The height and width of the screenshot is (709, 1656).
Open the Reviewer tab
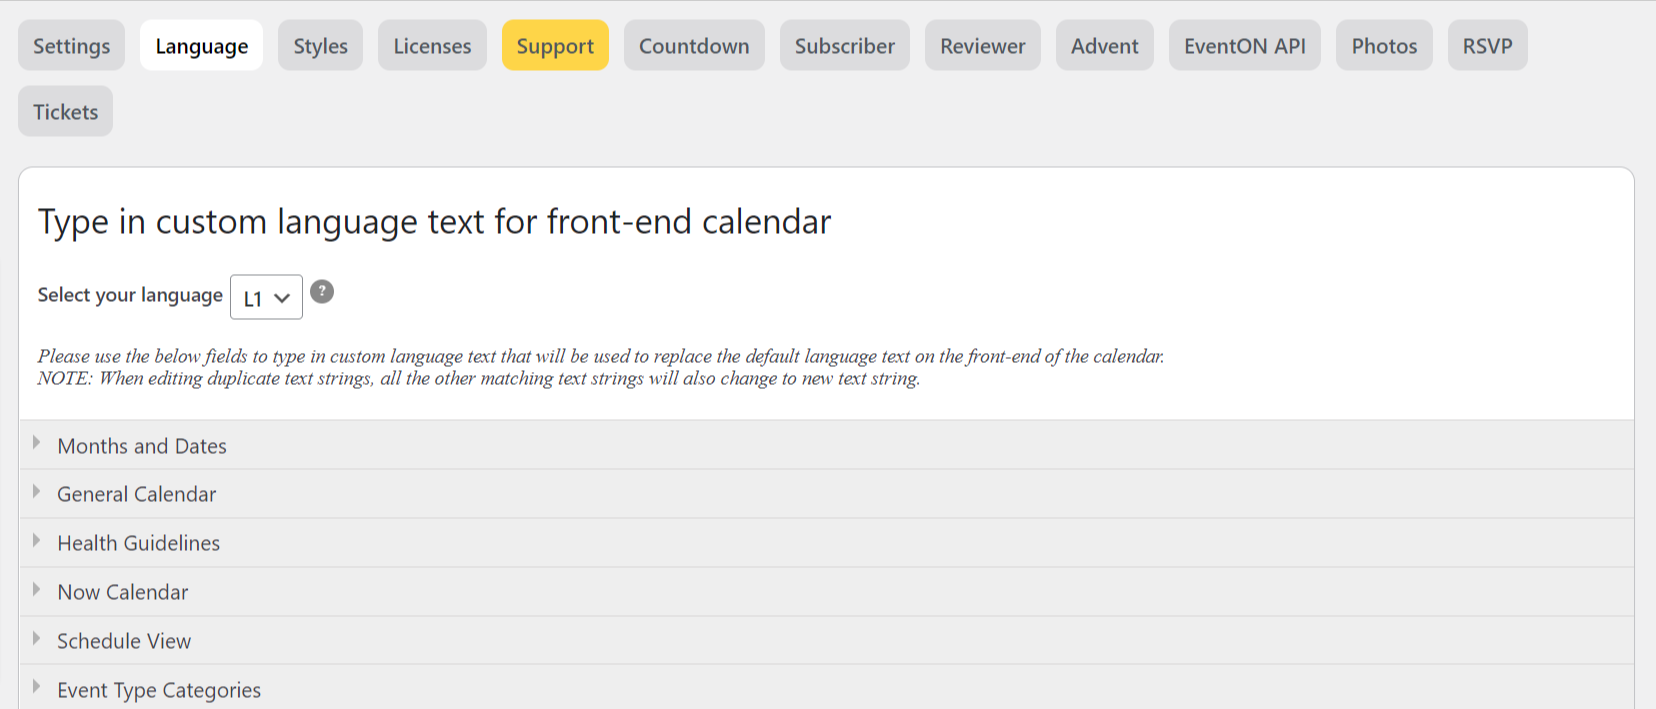click(983, 45)
